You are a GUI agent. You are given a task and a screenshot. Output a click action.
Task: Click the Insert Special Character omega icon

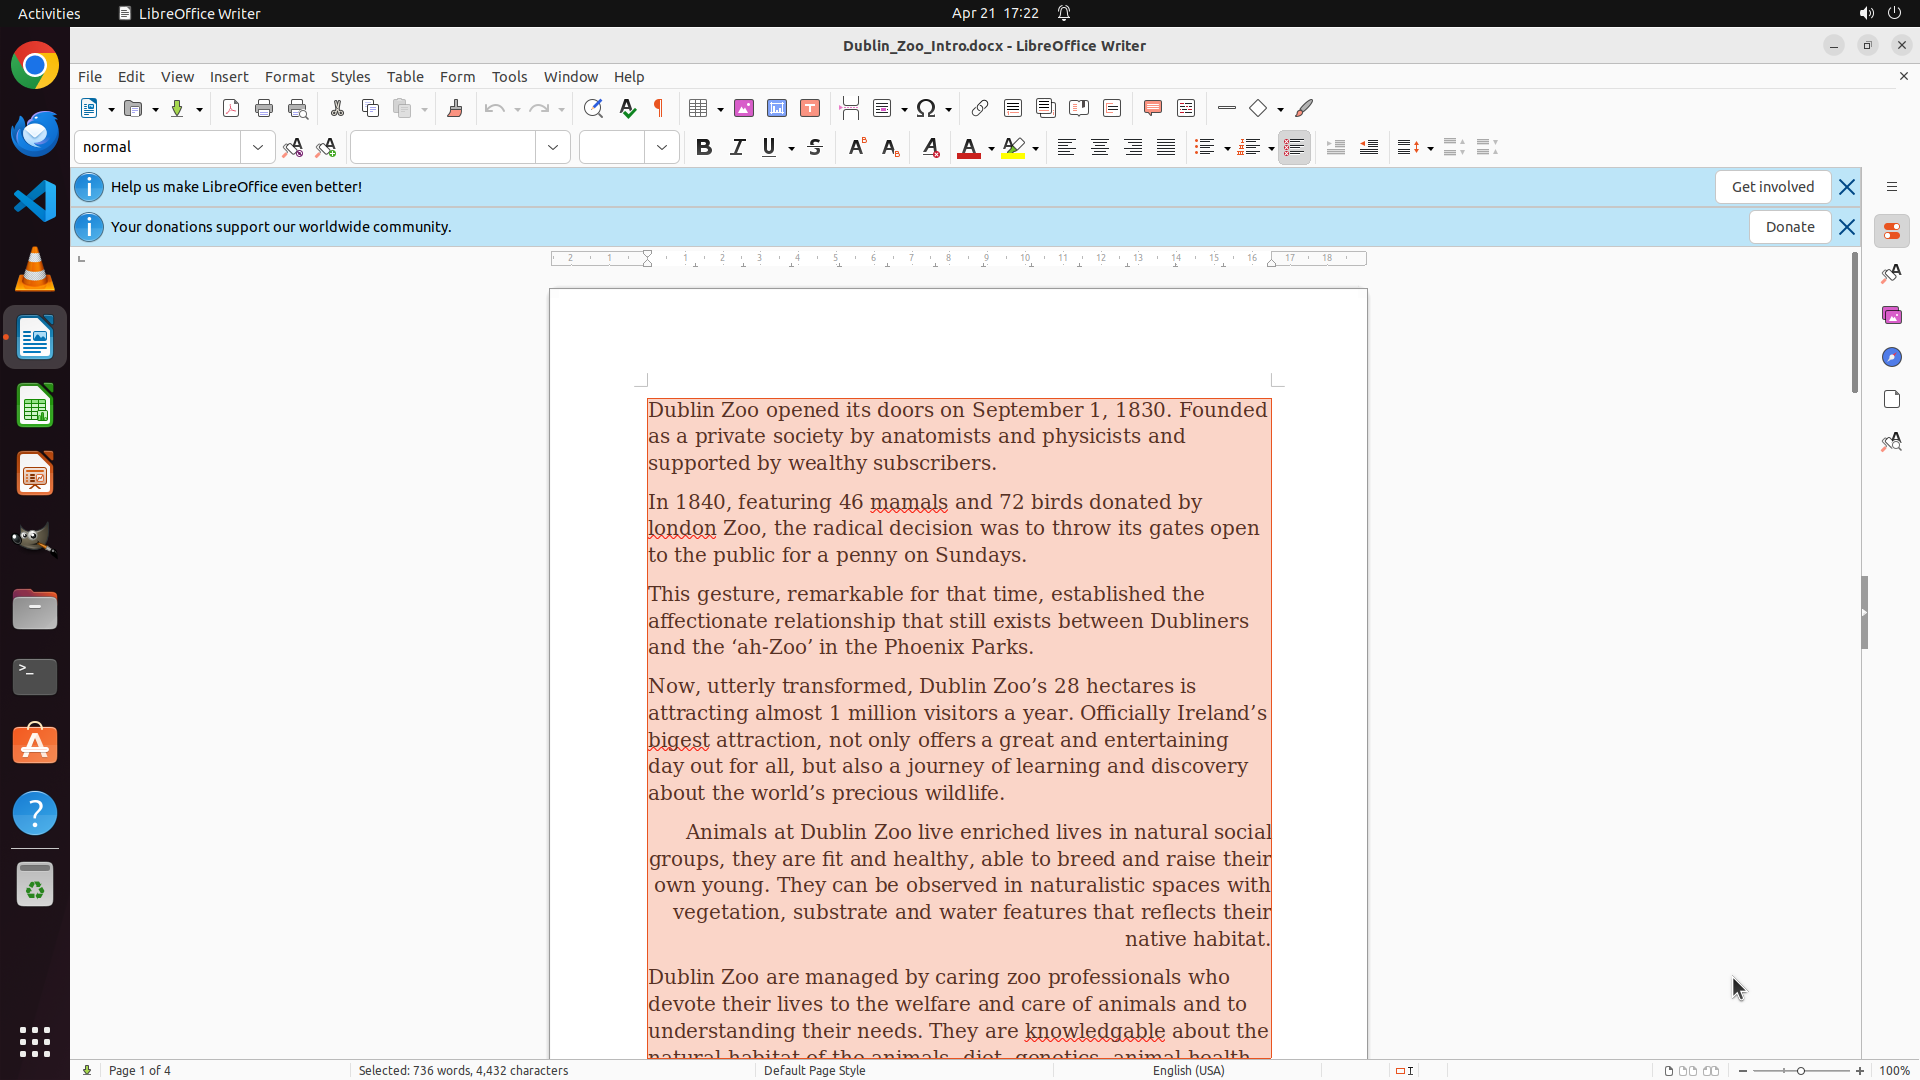(926, 108)
